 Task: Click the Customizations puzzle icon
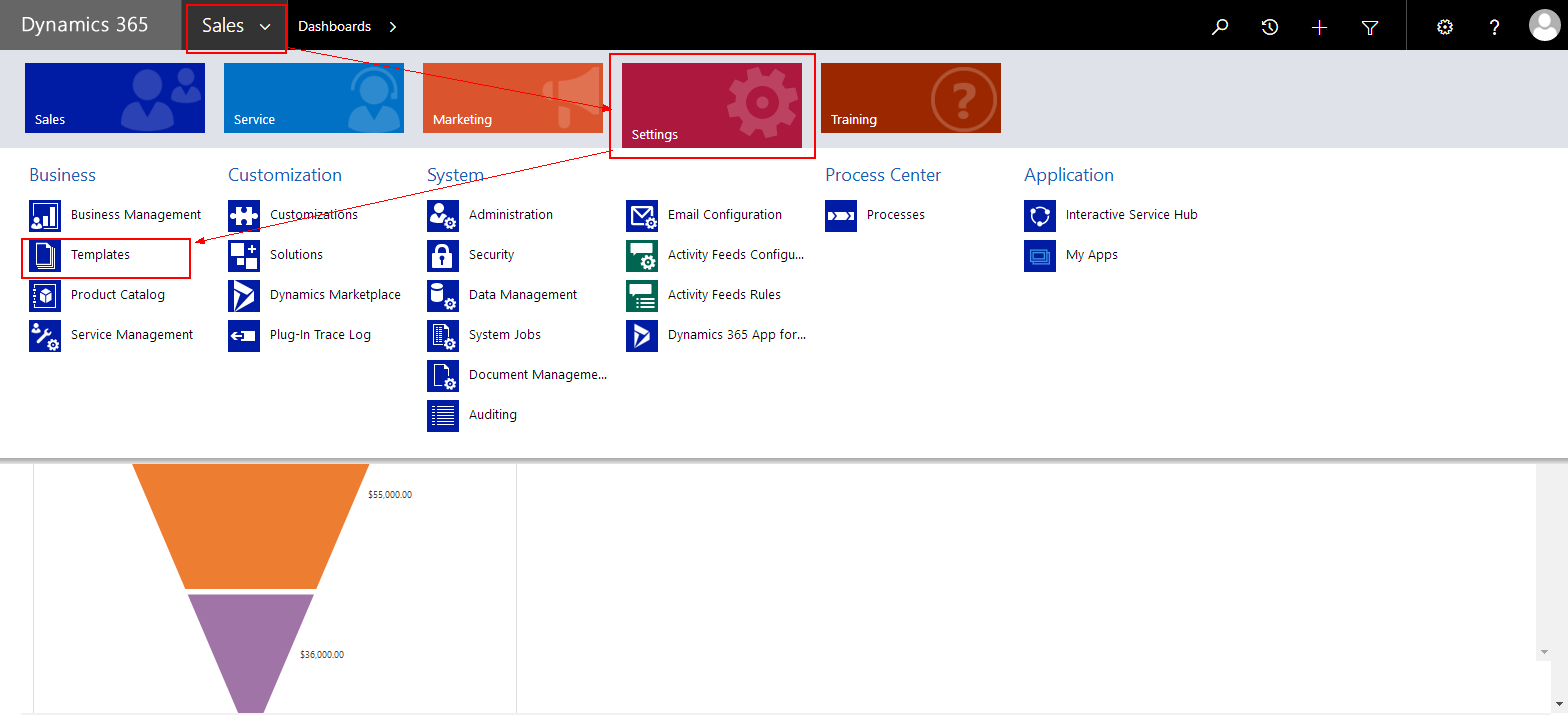click(x=244, y=215)
